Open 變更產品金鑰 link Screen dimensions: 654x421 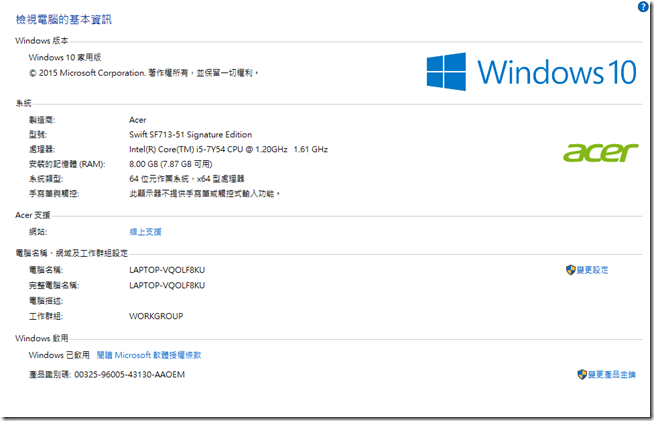[x=612, y=374]
